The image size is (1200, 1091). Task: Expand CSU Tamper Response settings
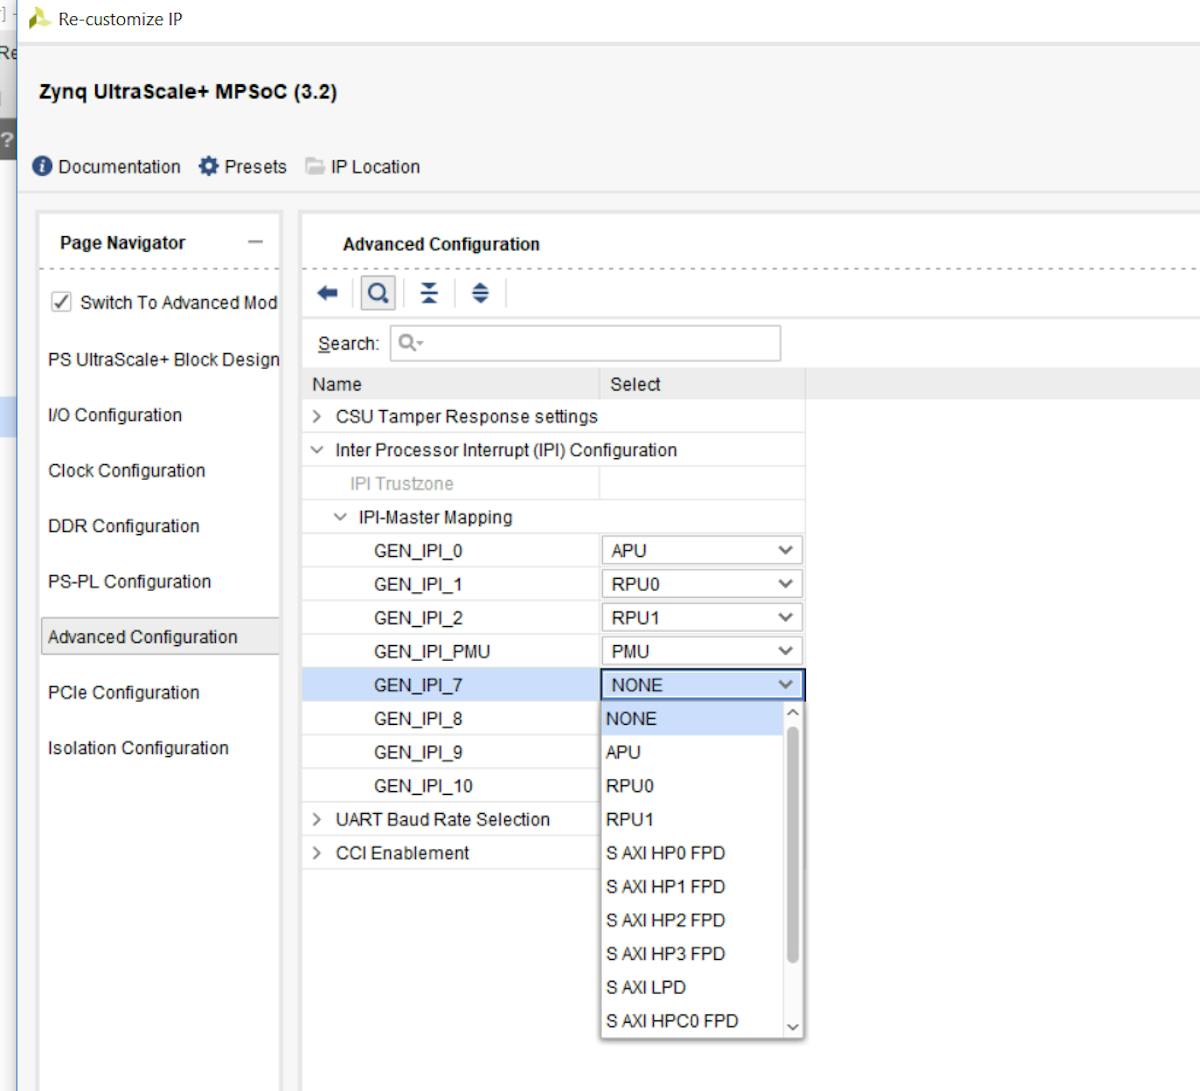(317, 416)
